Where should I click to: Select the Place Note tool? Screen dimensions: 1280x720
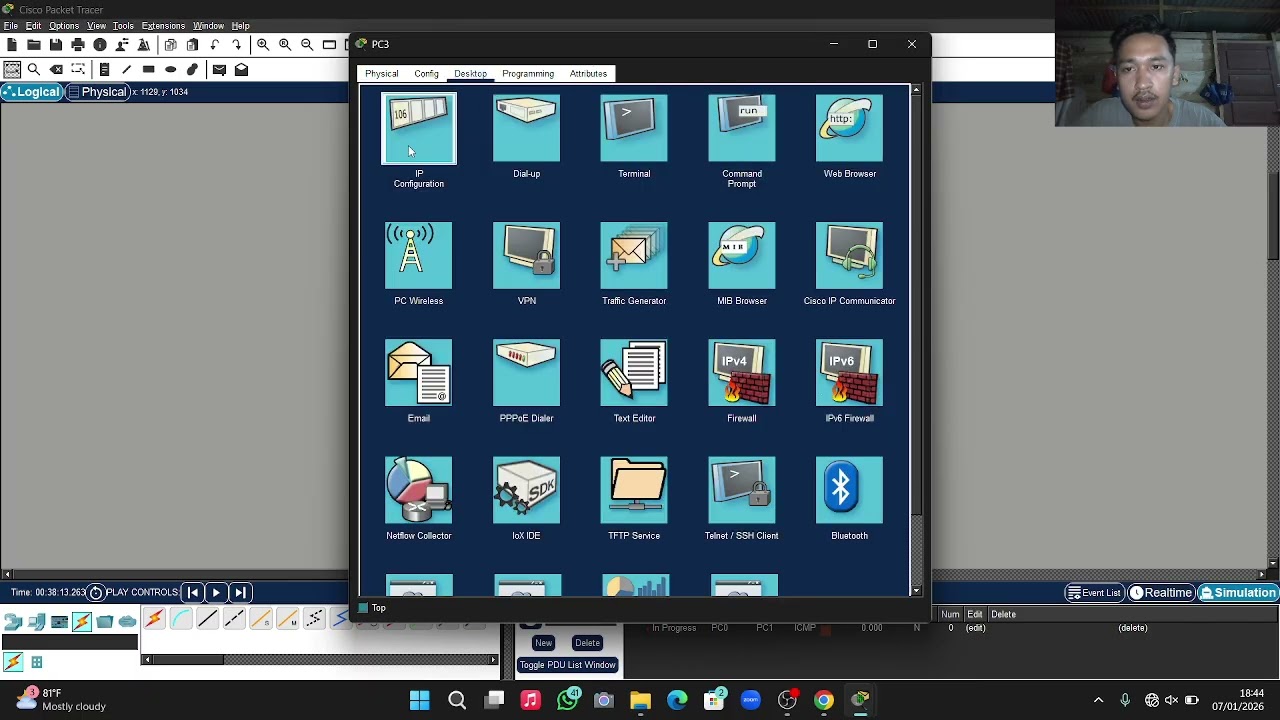point(104,70)
